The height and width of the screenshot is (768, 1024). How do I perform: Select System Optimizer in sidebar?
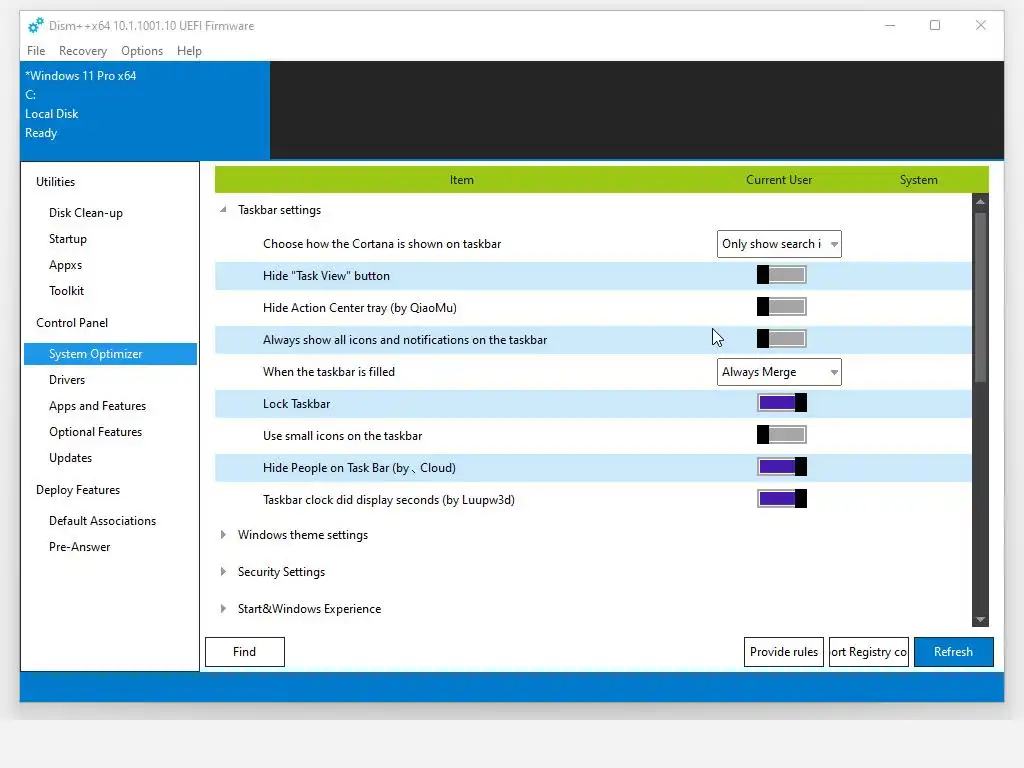[110, 354]
